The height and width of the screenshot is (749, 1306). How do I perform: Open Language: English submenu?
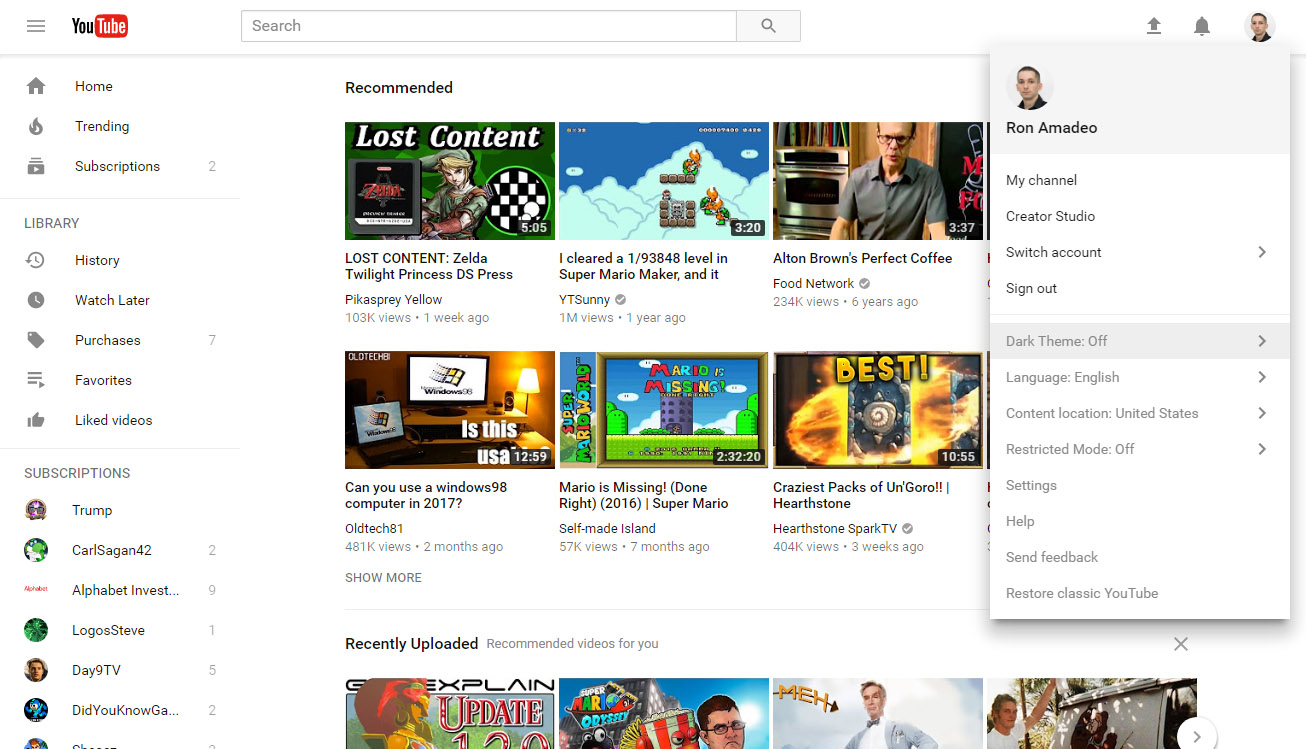coord(1139,377)
